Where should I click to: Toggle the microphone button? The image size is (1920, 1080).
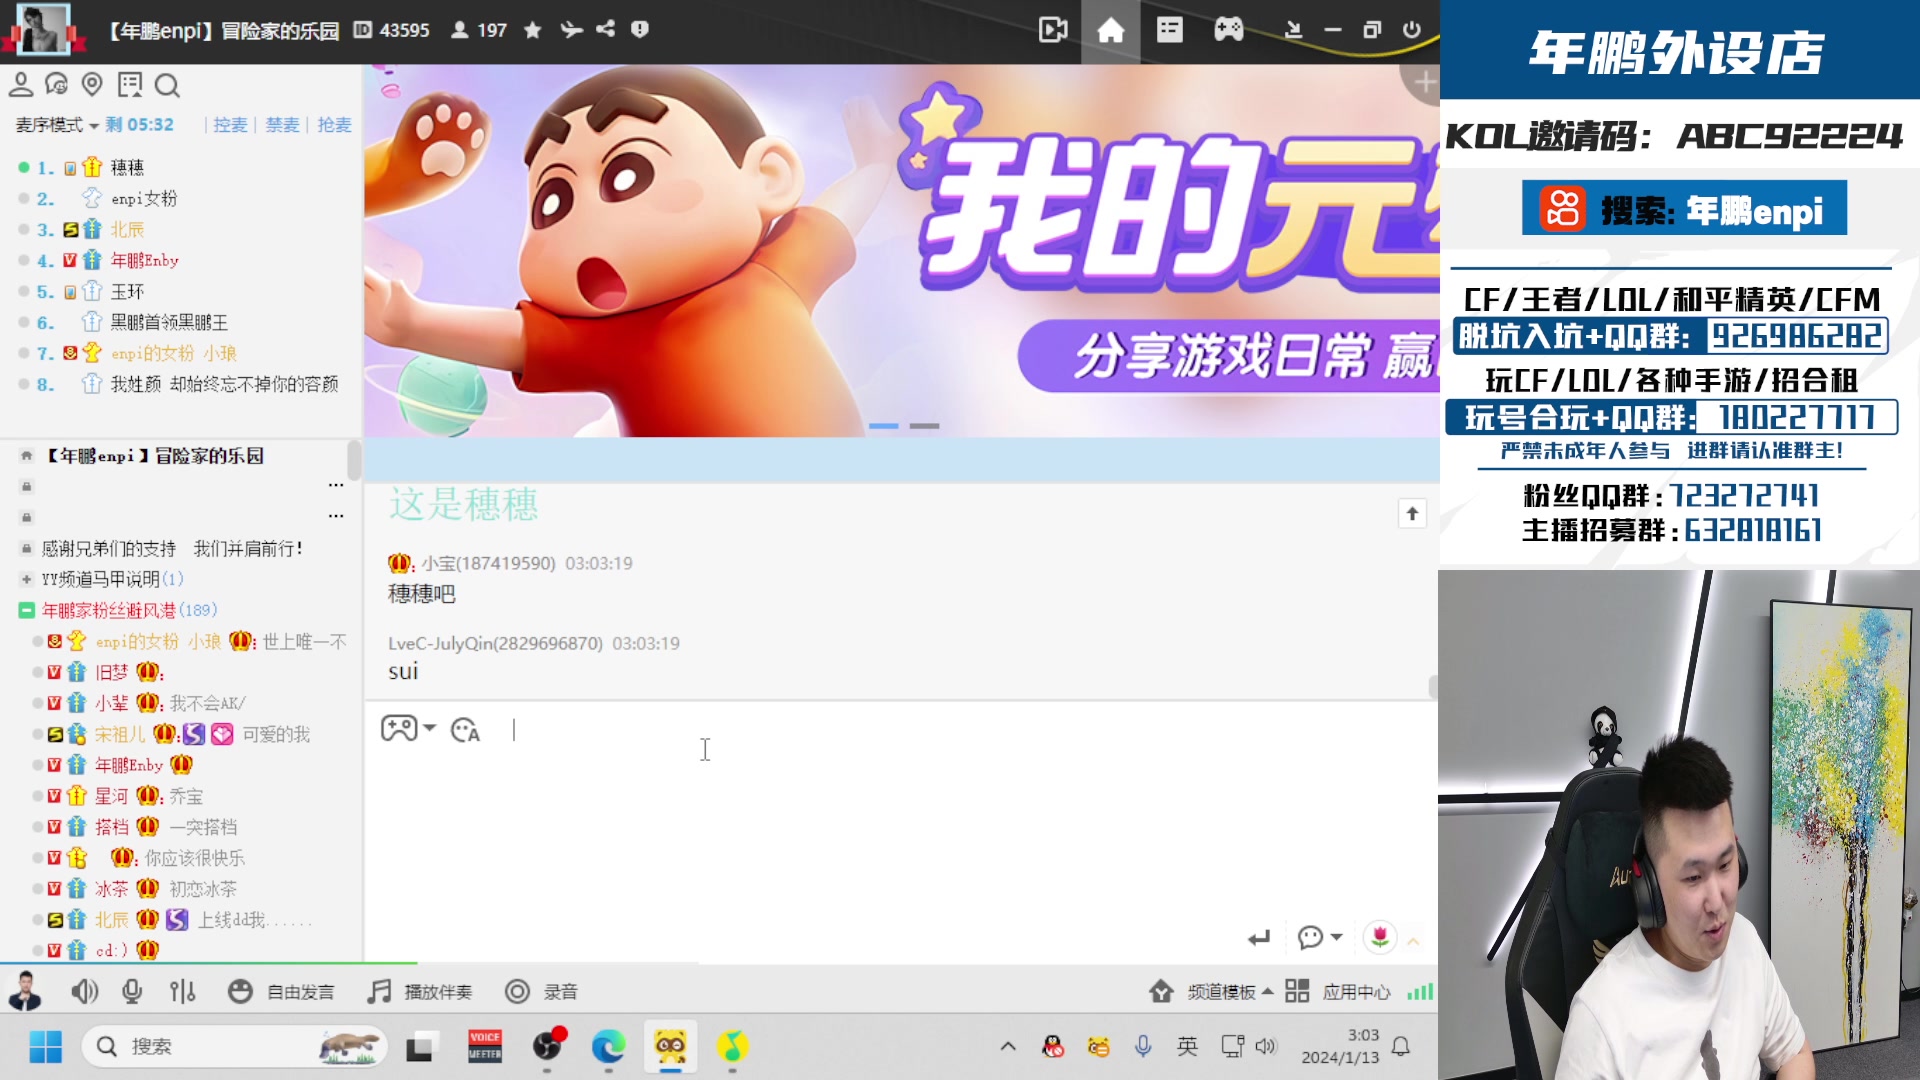click(132, 992)
